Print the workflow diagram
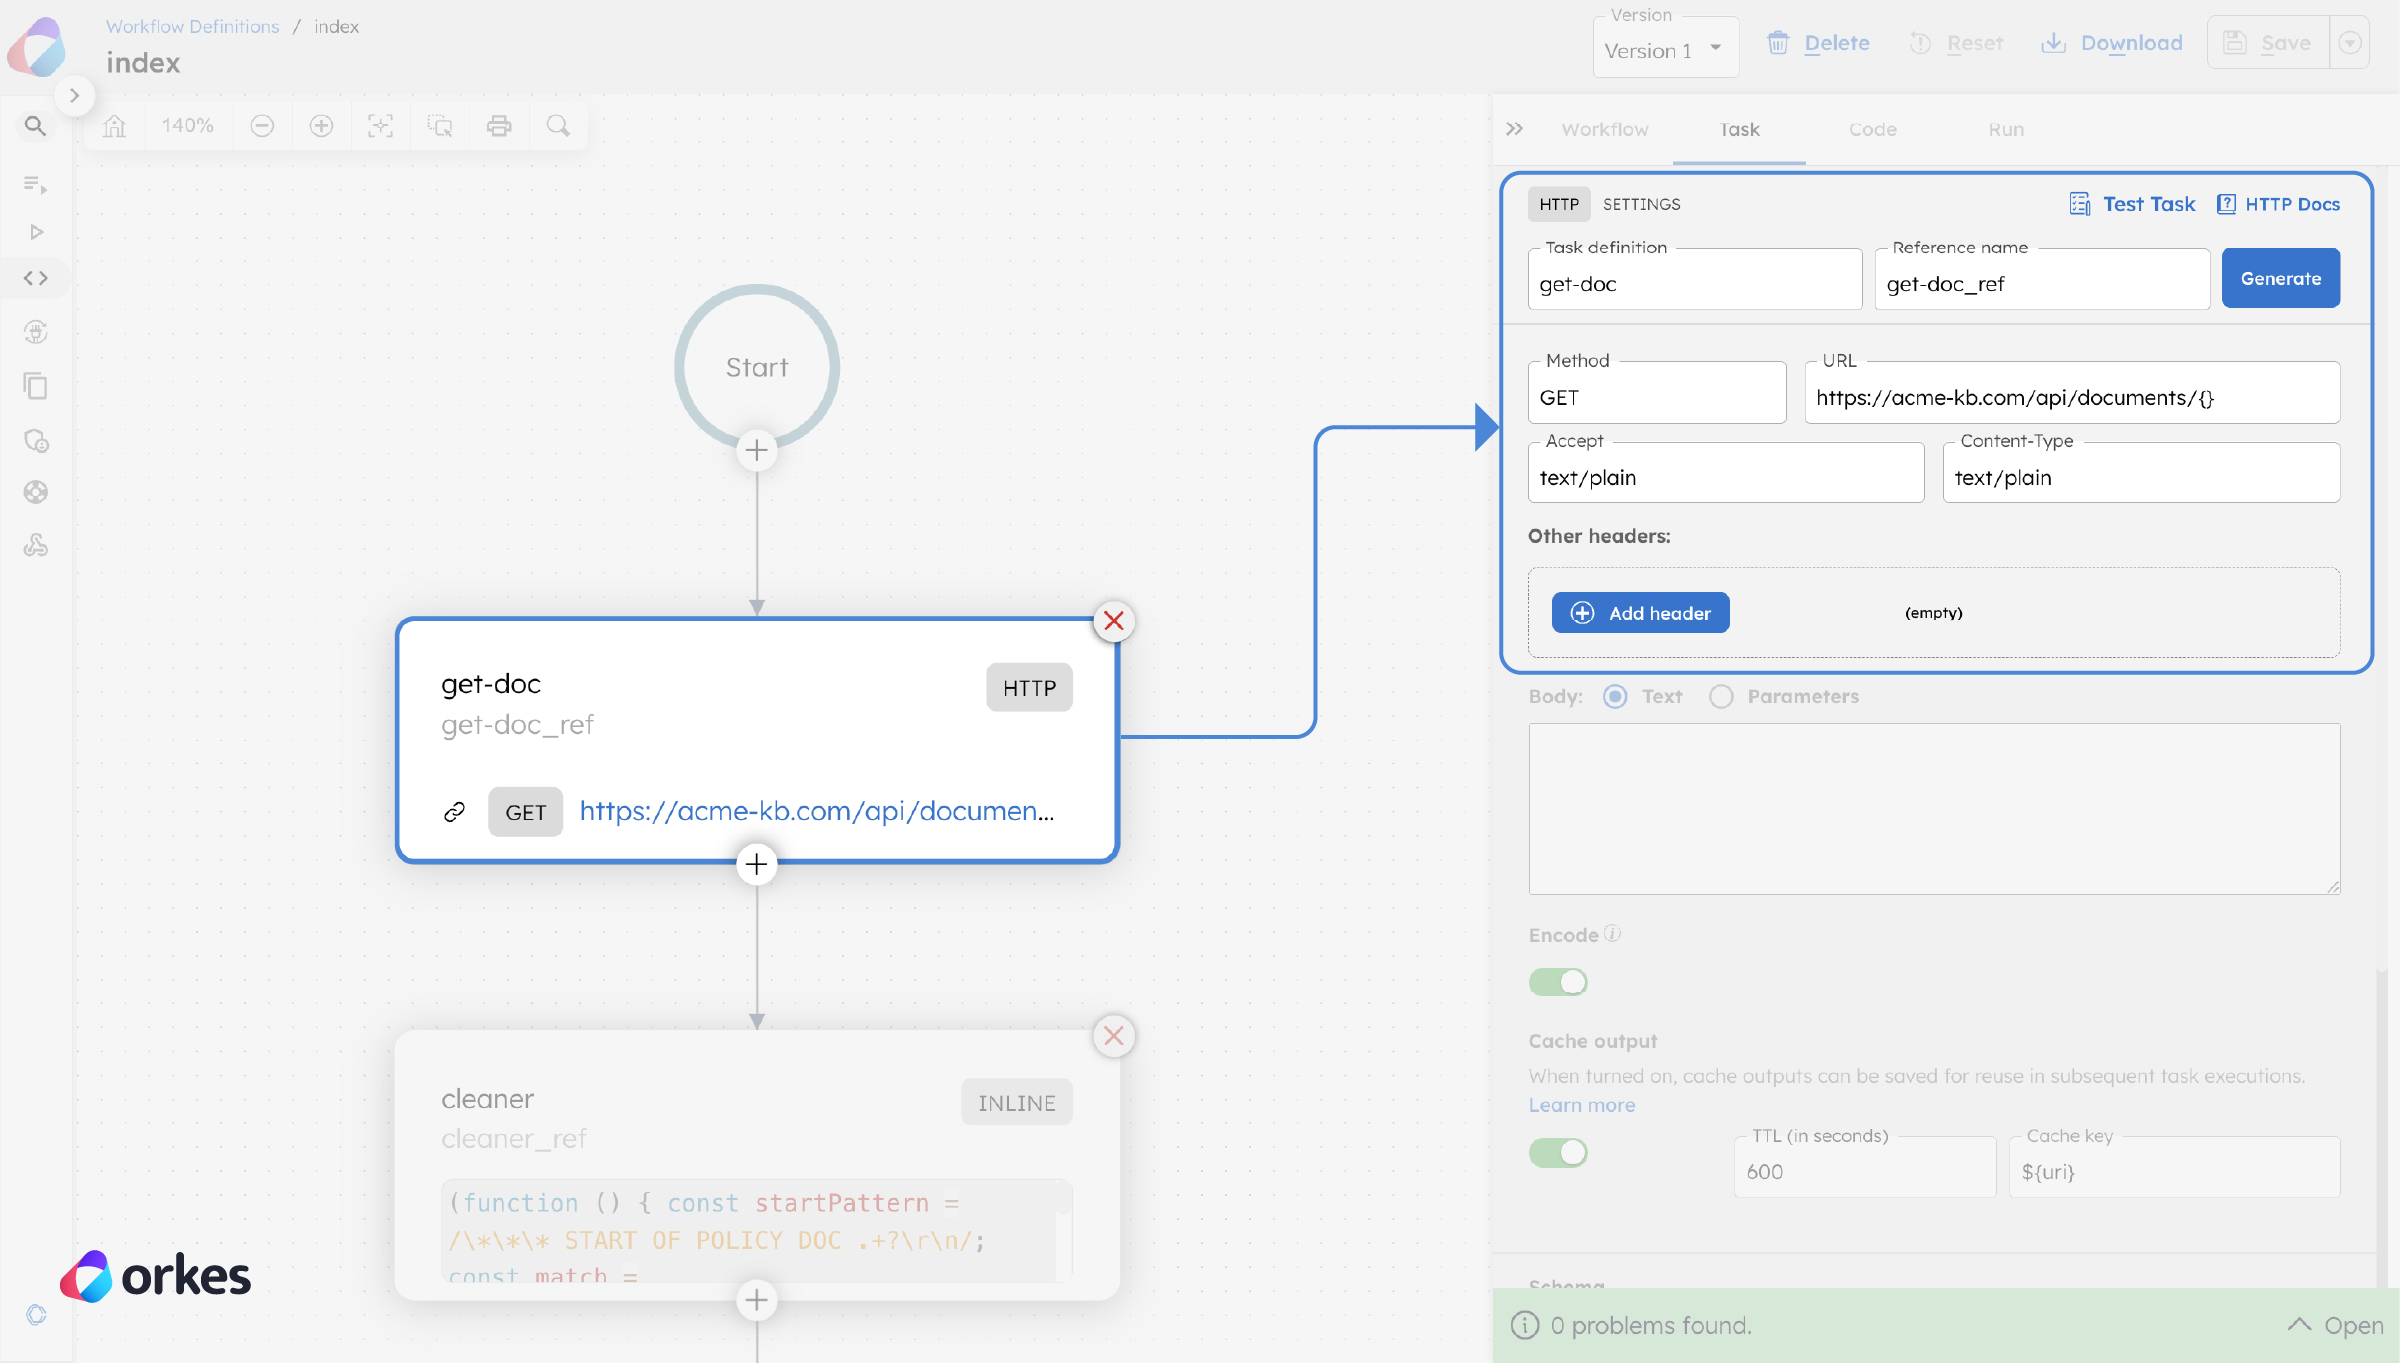Image resolution: width=2400 pixels, height=1363 pixels. [x=499, y=125]
